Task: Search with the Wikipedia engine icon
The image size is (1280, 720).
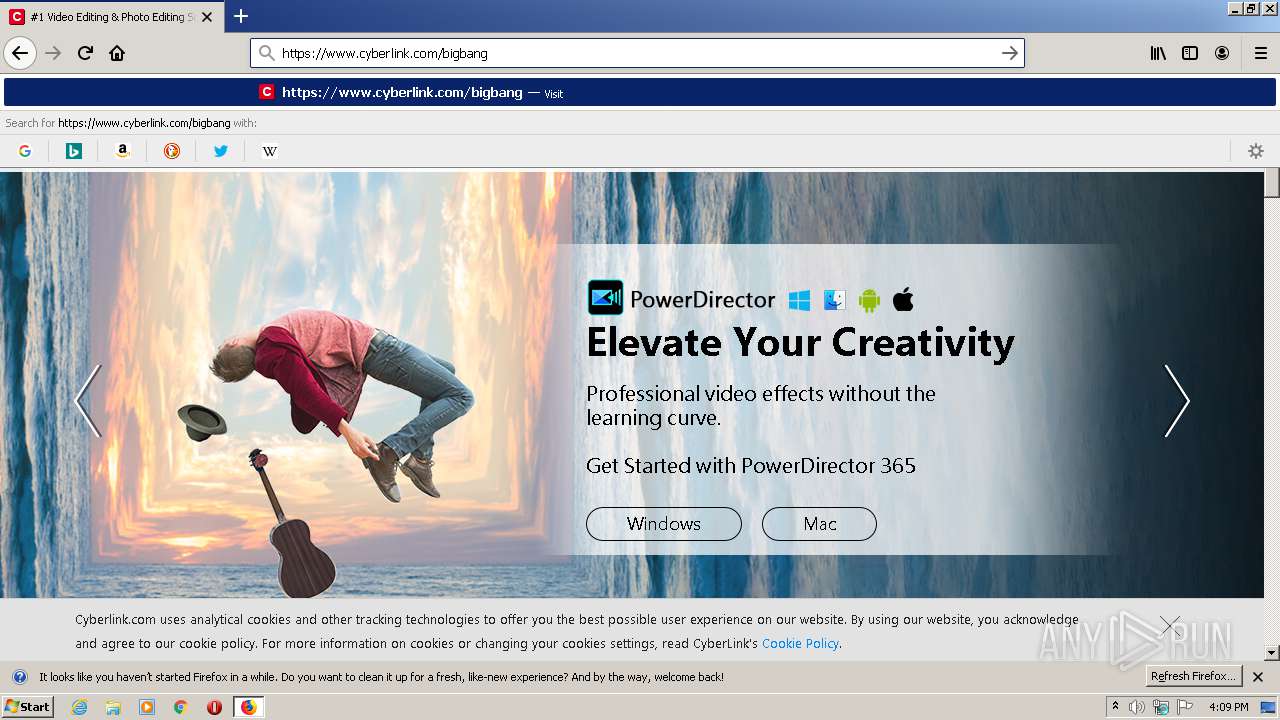Action: [270, 151]
